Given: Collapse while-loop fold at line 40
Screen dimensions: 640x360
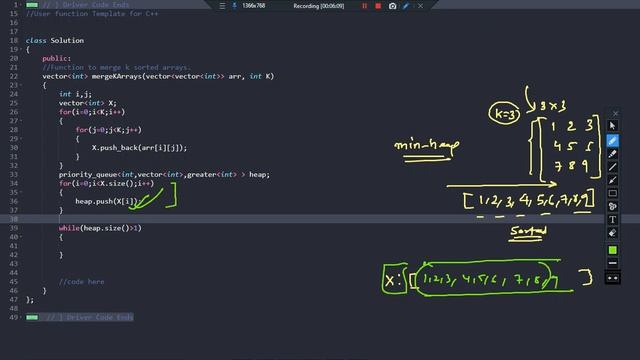Looking at the screenshot, I should [x=21, y=237].
